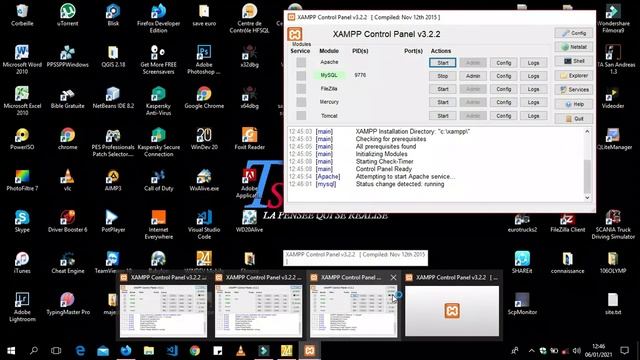Toggle Apache service checkbox
The width and height of the screenshot is (640, 360).
301,62
